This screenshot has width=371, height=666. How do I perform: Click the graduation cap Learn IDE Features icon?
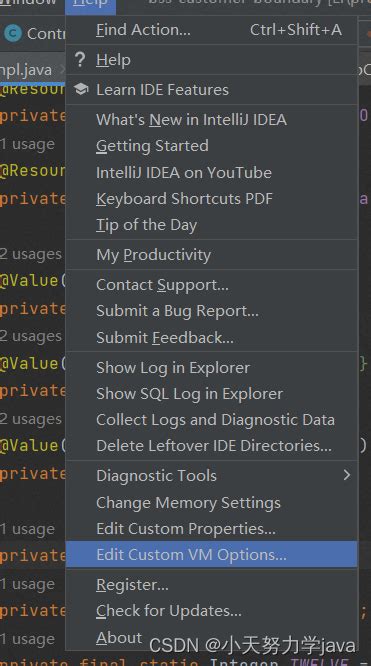[80, 89]
